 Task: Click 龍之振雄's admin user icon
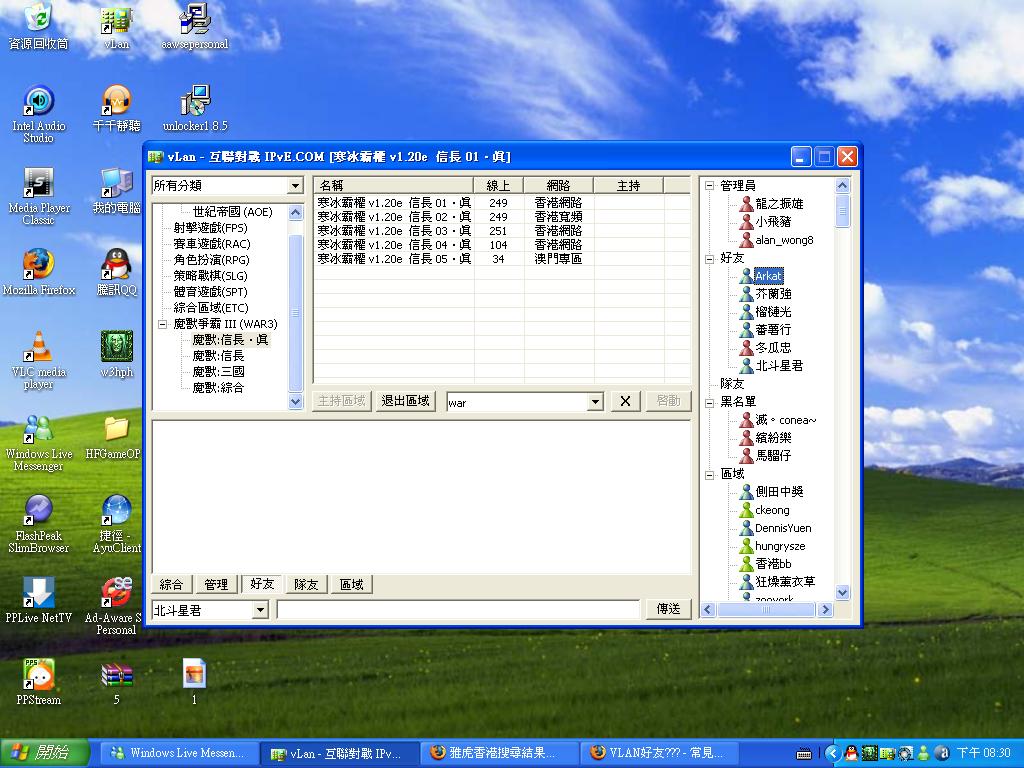pos(746,203)
